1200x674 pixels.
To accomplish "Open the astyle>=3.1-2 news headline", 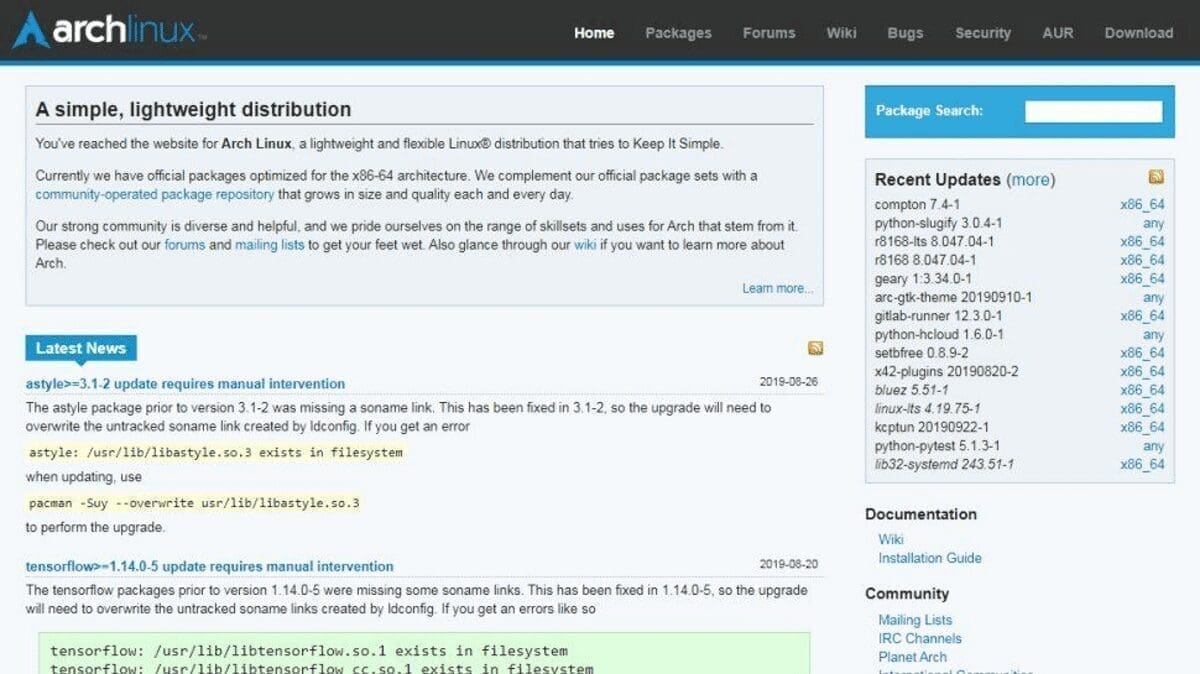I will 185,384.
